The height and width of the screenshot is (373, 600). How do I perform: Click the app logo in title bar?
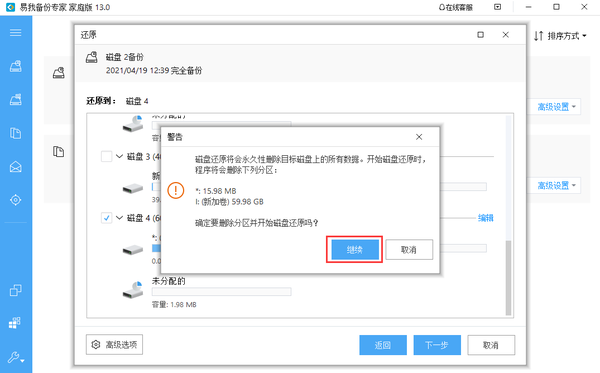10,7
